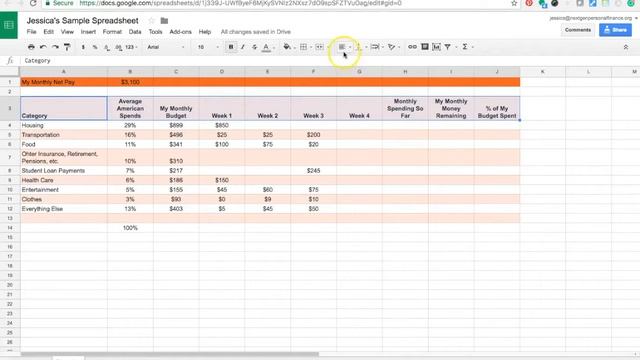Viewport: 640px width, 360px height.
Task: Open the Data menu
Action: tap(135, 32)
